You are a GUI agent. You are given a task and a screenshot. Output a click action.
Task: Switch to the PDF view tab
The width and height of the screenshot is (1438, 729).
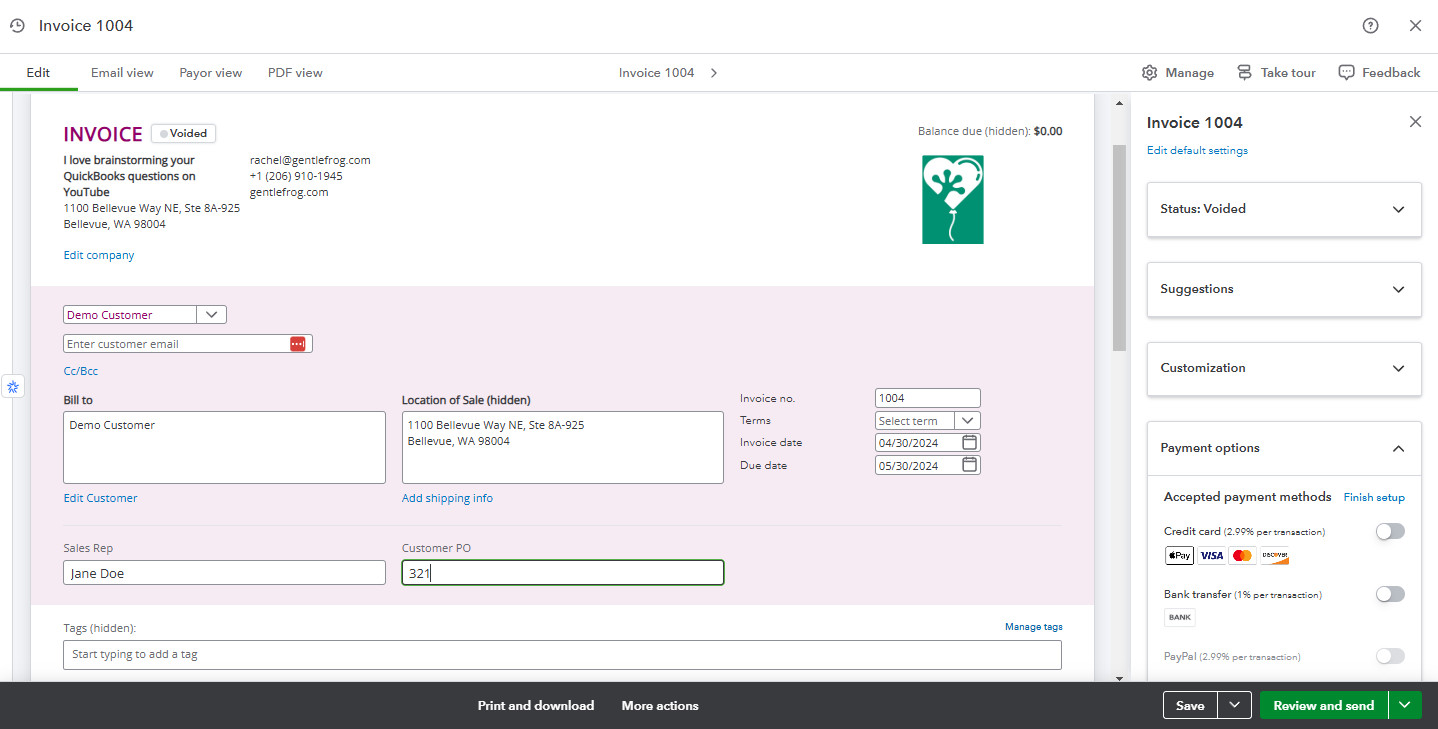tap(295, 73)
